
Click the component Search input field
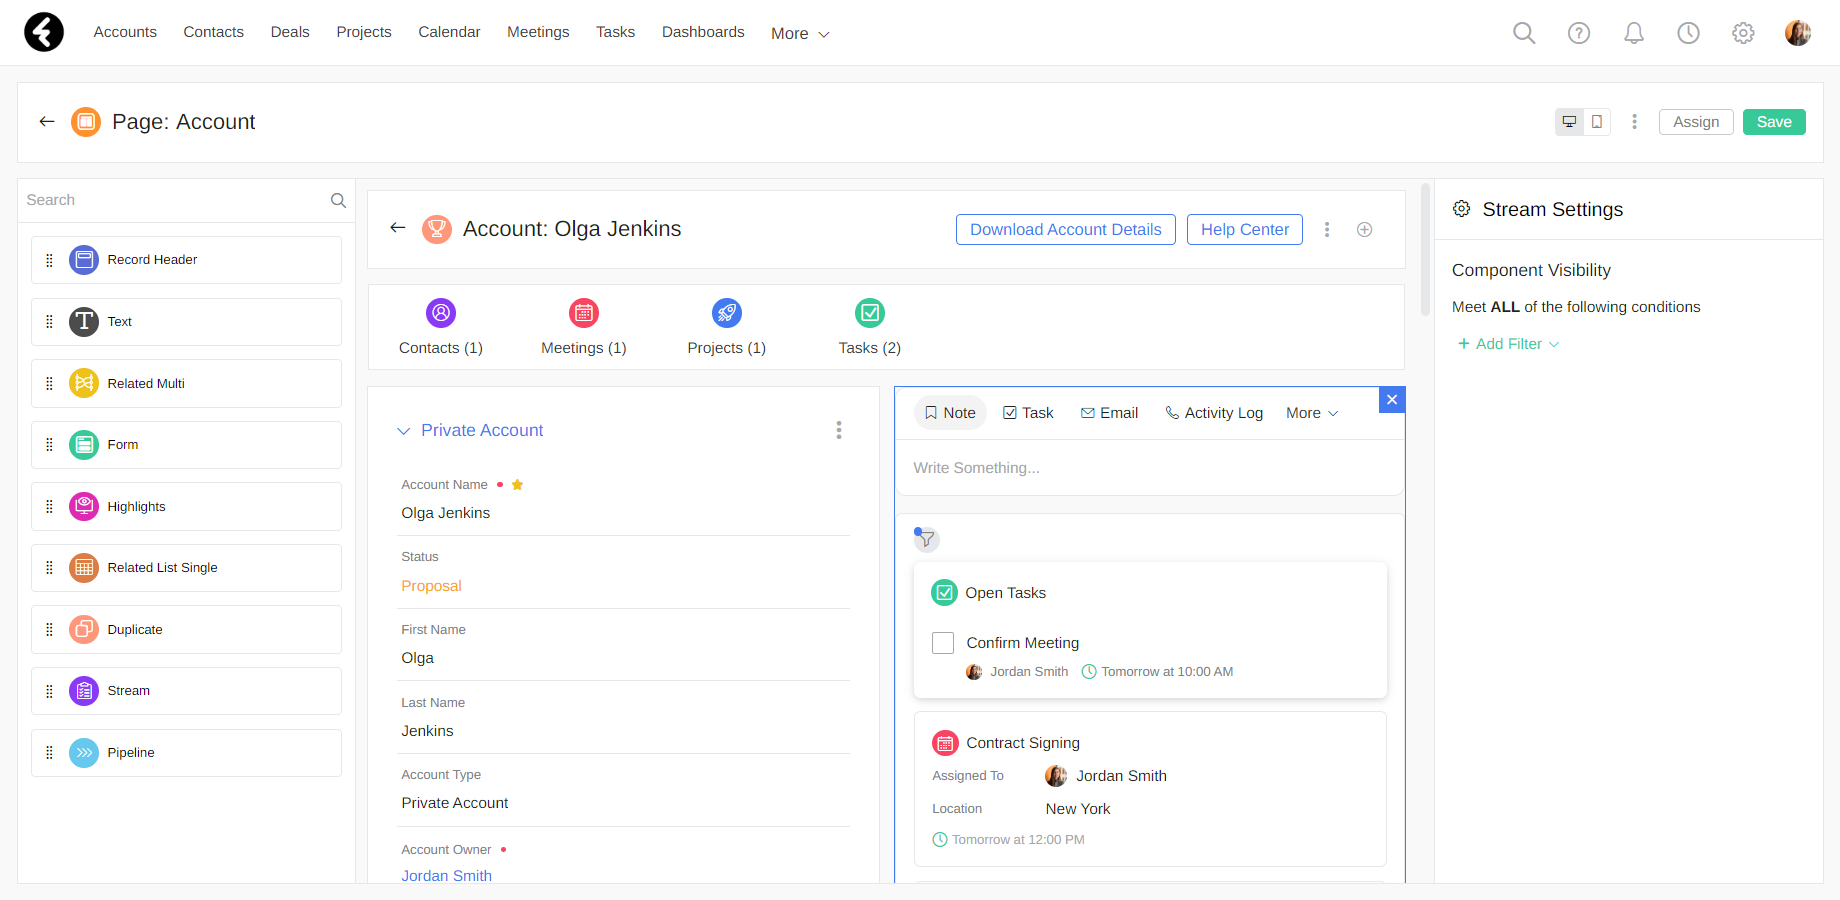[x=175, y=200]
